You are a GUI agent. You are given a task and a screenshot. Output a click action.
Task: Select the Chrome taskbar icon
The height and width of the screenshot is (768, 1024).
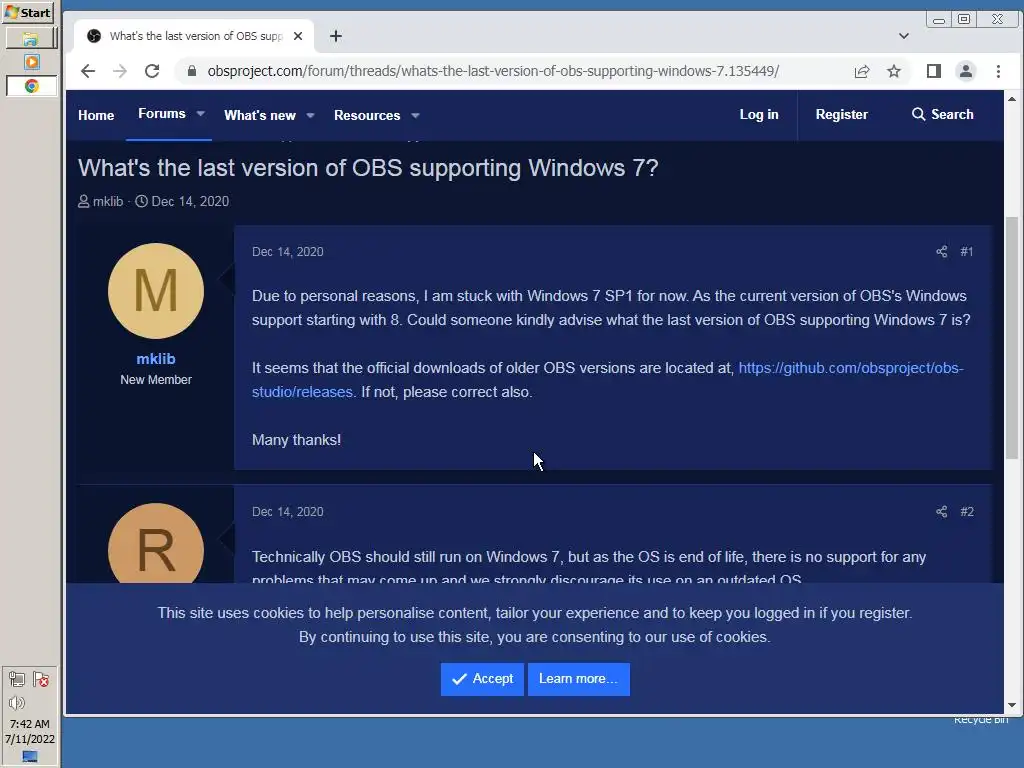[x=31, y=86]
